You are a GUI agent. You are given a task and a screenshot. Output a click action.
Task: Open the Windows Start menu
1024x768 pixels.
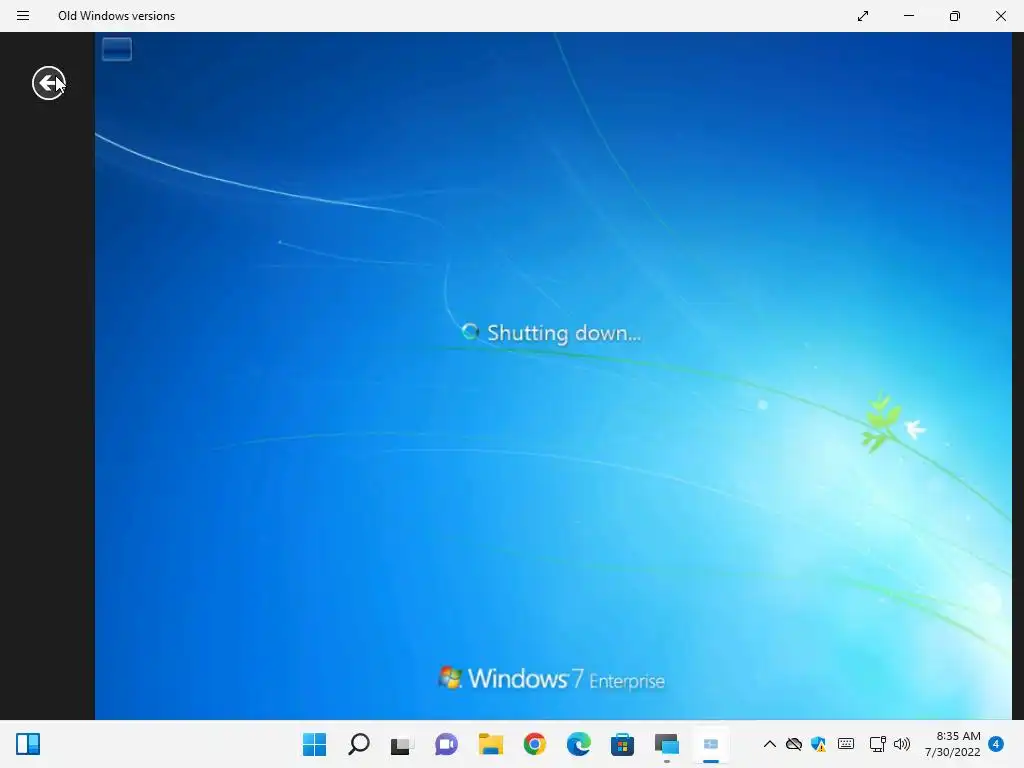click(x=314, y=744)
